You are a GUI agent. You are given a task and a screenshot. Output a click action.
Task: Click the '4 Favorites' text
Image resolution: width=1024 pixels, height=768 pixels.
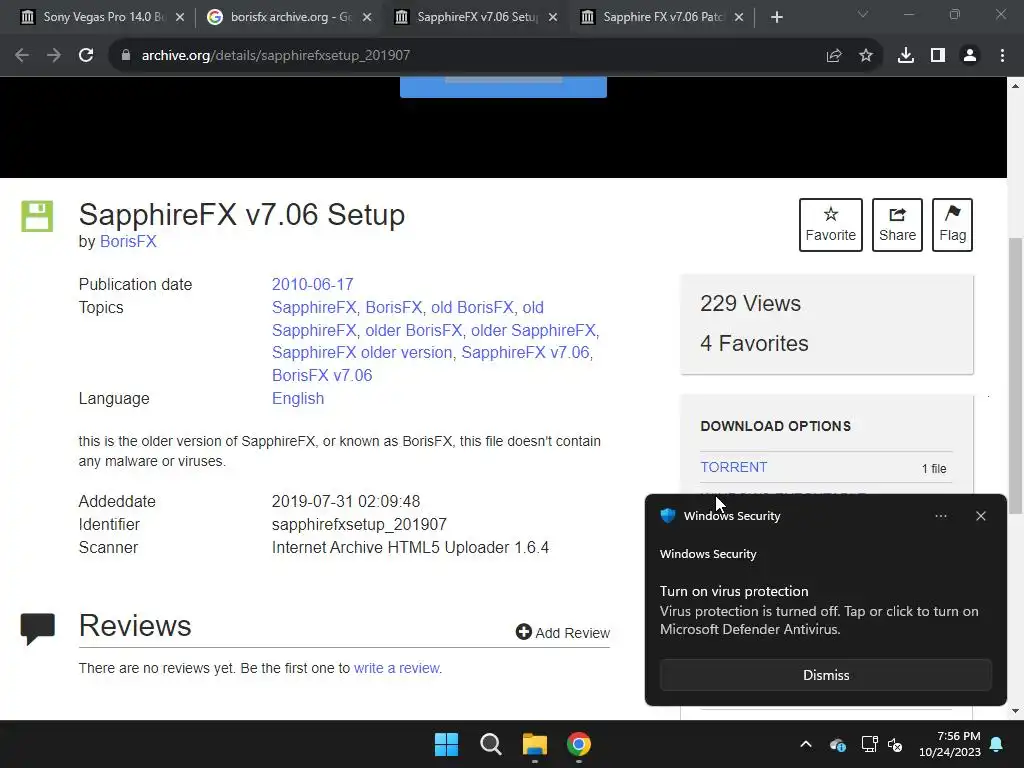pyautogui.click(x=754, y=344)
